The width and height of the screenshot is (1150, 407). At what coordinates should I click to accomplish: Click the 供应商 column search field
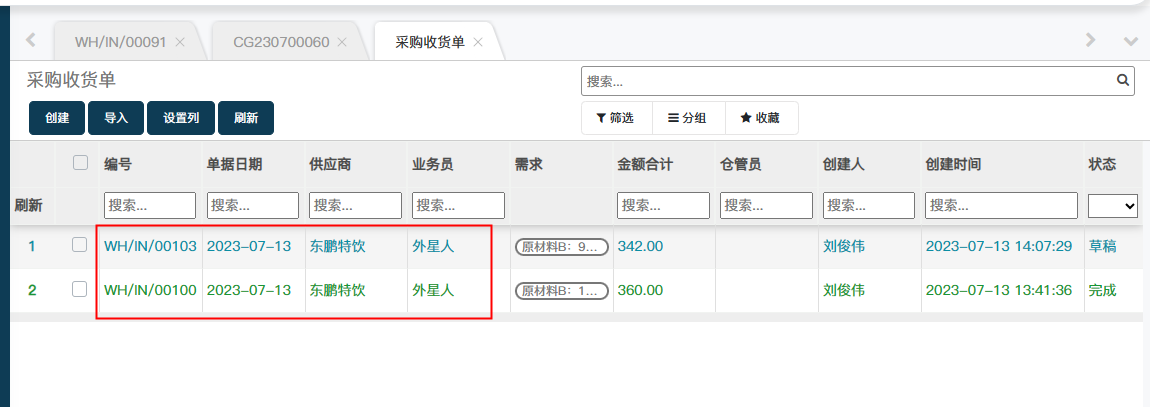click(x=355, y=205)
